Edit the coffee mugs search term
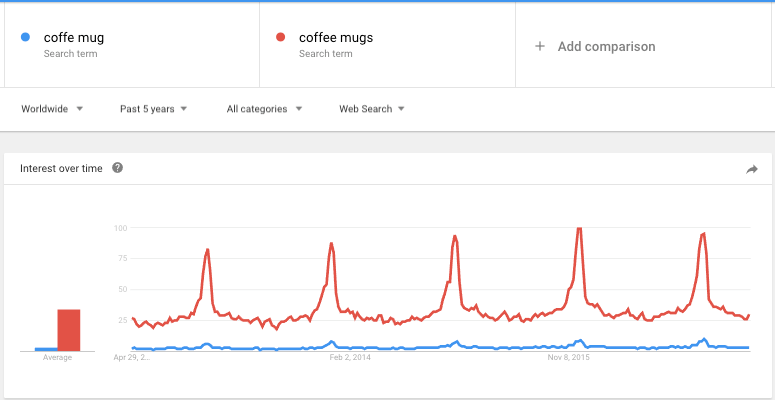 coord(336,38)
